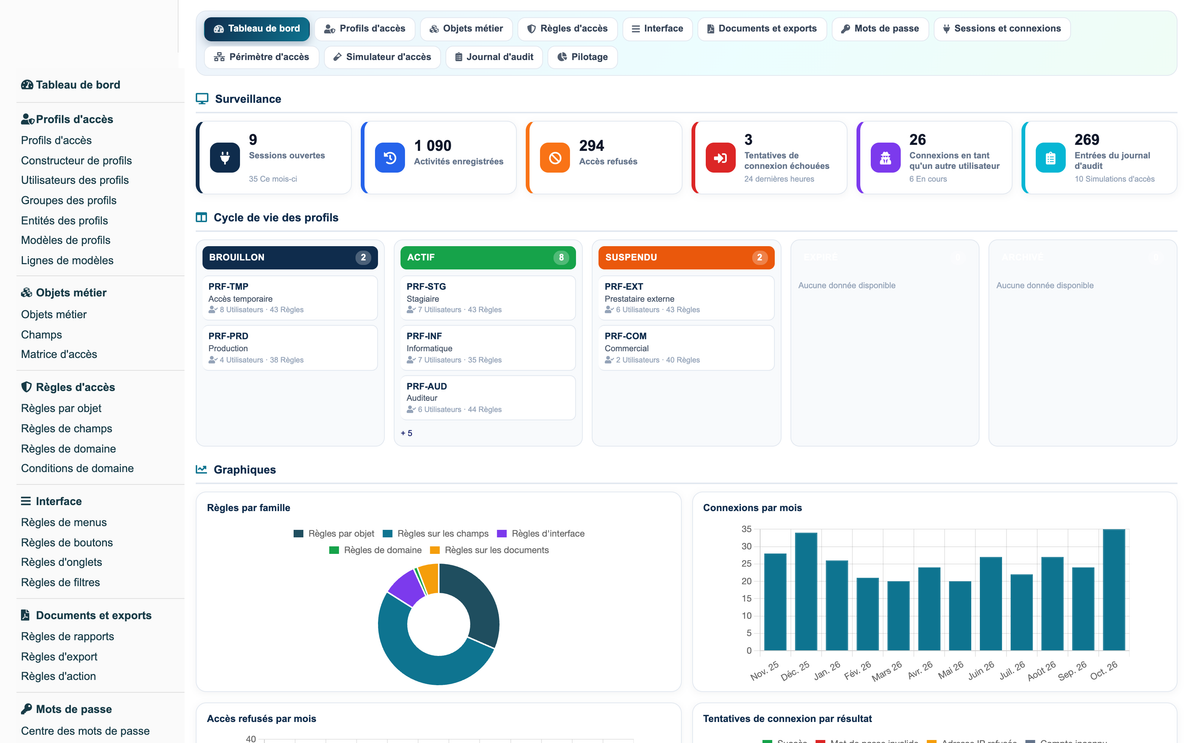
Task: Click the clipboard icon on Entrées du journal d'audit
Action: (1051, 158)
